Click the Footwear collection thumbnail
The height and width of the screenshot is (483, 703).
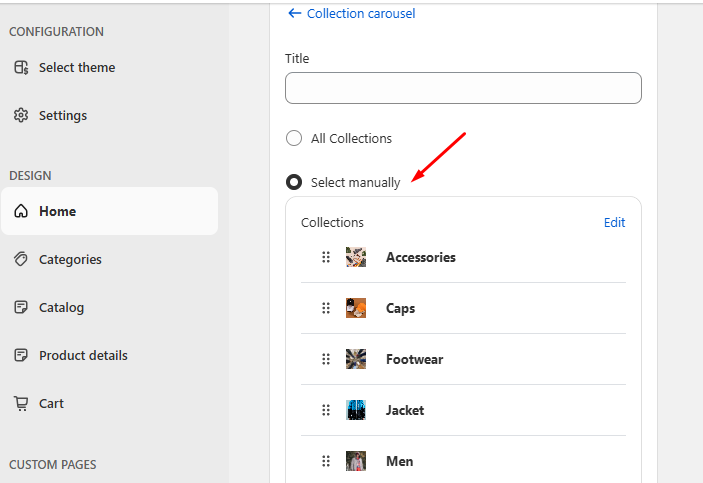click(356, 359)
